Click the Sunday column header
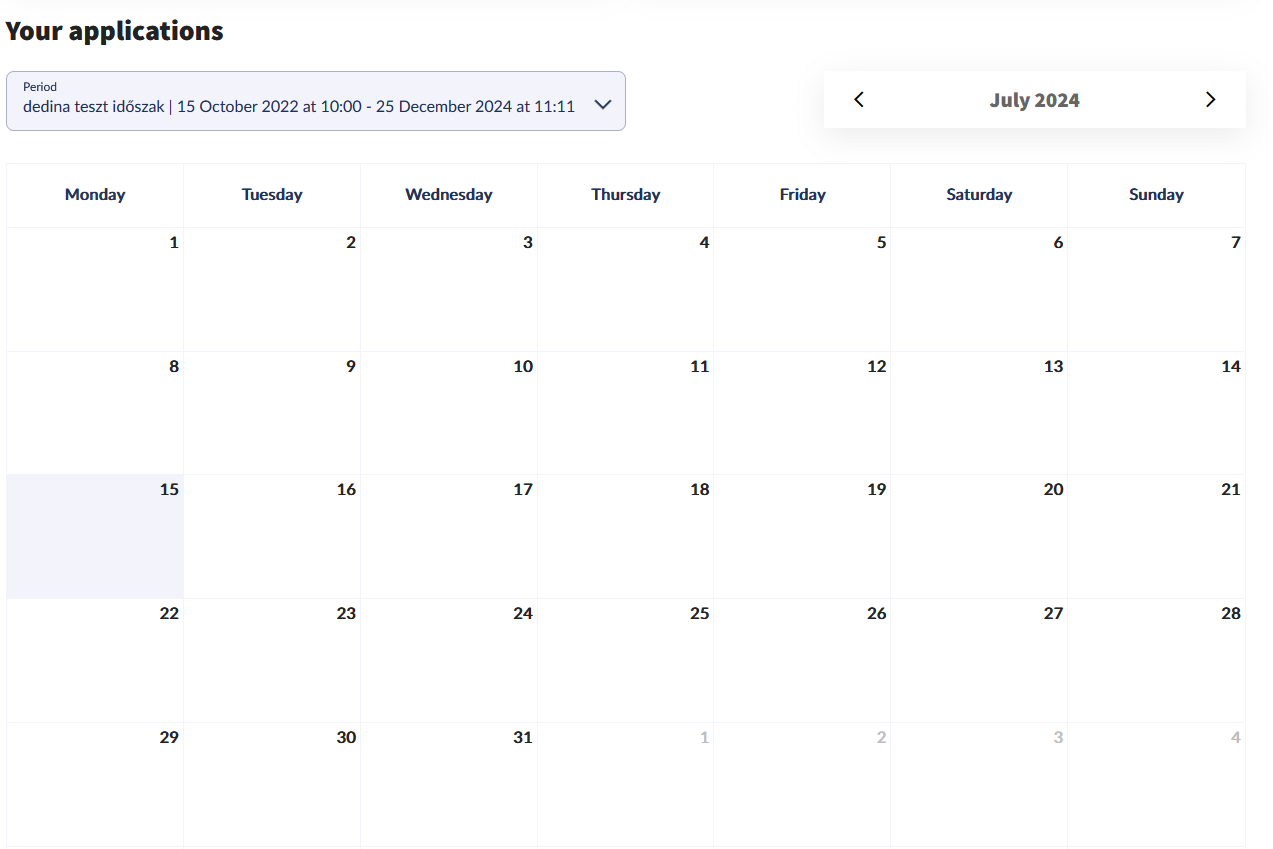The width and height of the screenshot is (1273, 849). [x=1156, y=195]
